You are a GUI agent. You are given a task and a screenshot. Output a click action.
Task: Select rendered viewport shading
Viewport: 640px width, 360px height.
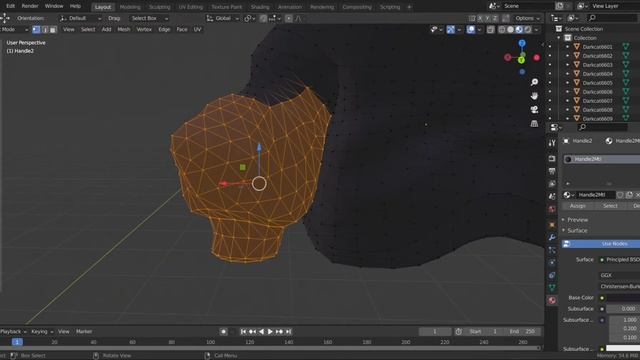click(x=528, y=29)
